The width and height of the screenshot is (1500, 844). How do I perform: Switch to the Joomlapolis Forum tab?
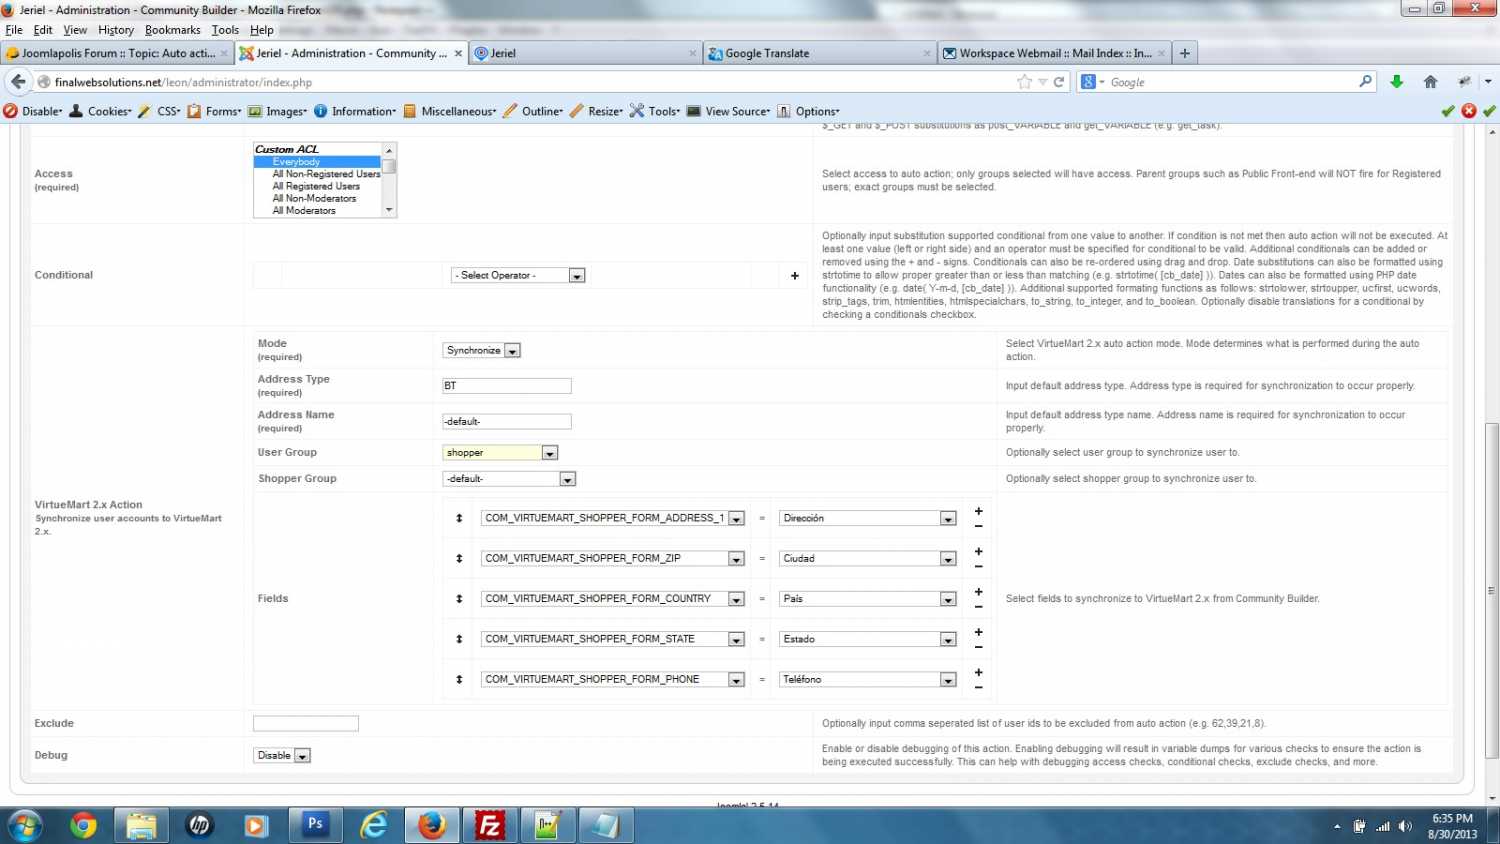point(117,53)
